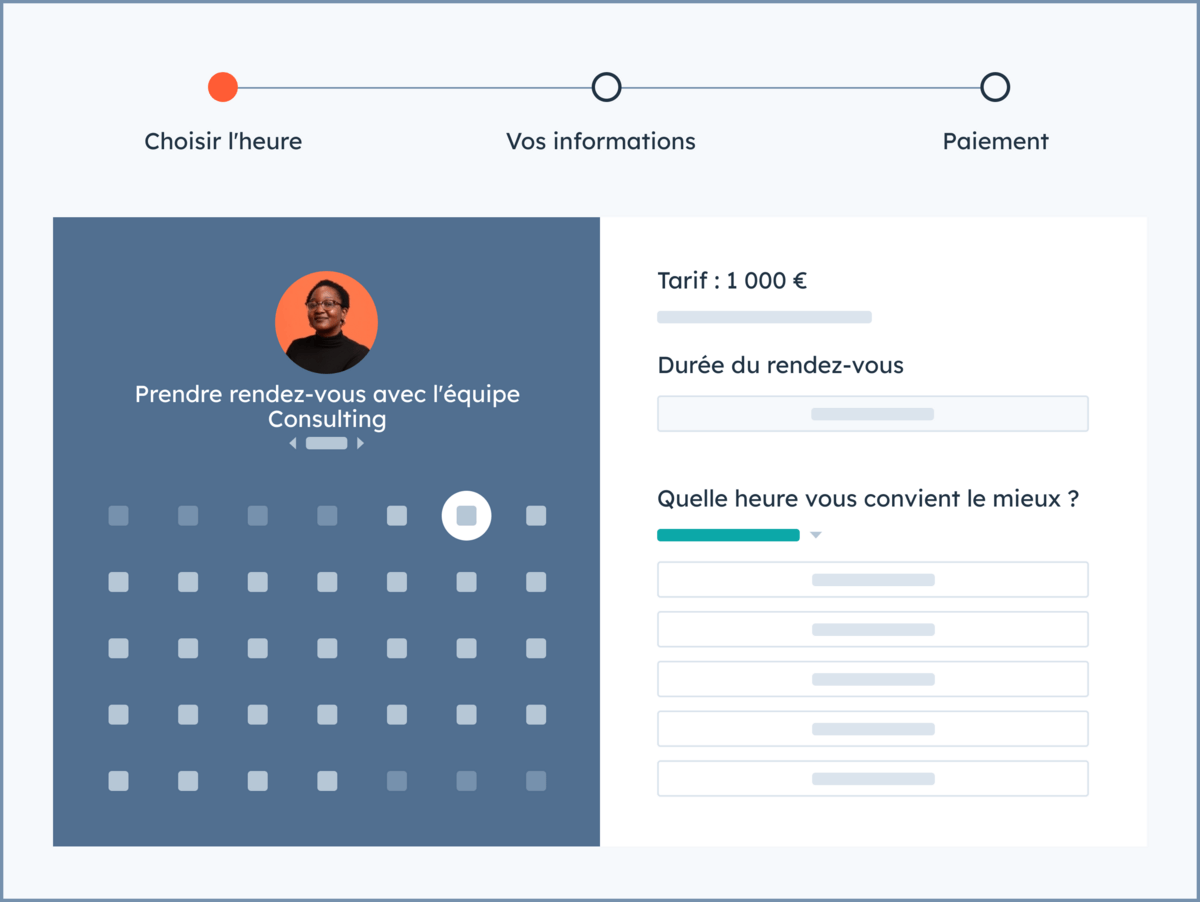
Task: Open the Durée du rendez-vous selector
Action: click(872, 414)
